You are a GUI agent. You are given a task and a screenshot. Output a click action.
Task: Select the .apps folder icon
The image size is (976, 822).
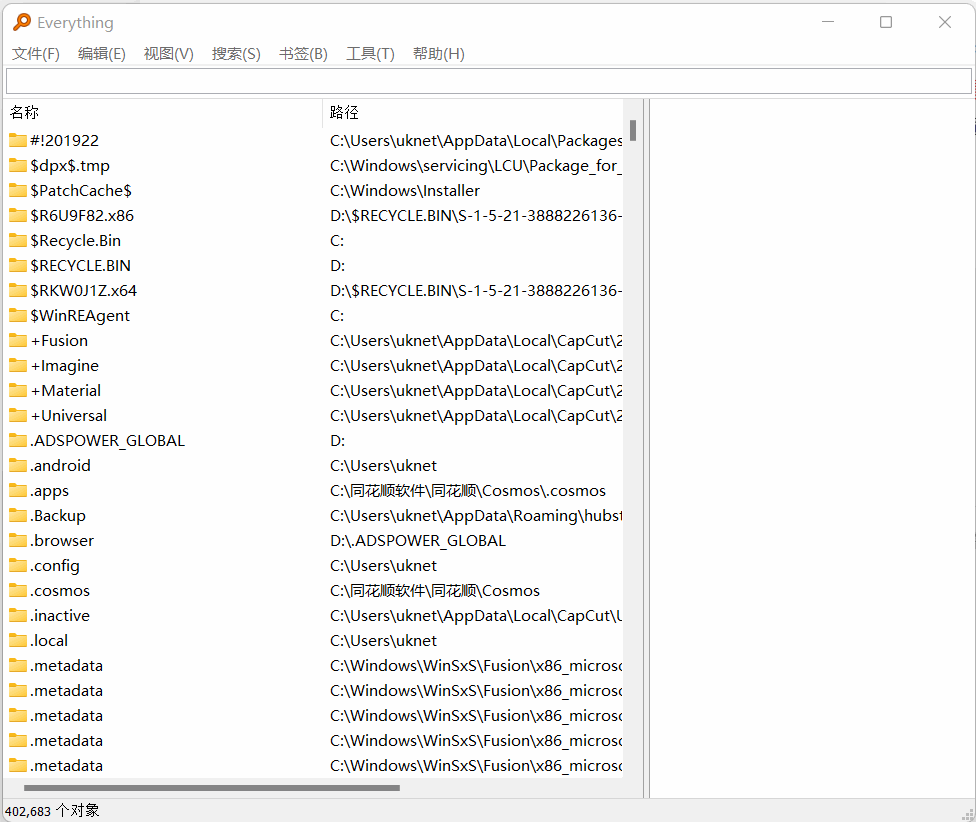(x=18, y=490)
